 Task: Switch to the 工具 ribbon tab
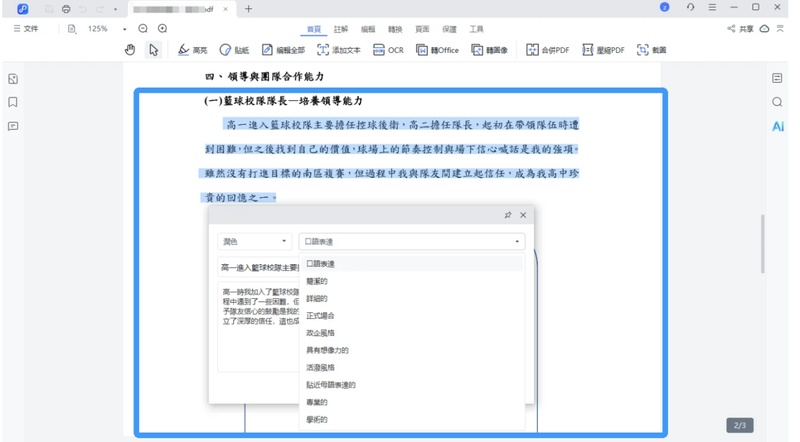pos(476,29)
